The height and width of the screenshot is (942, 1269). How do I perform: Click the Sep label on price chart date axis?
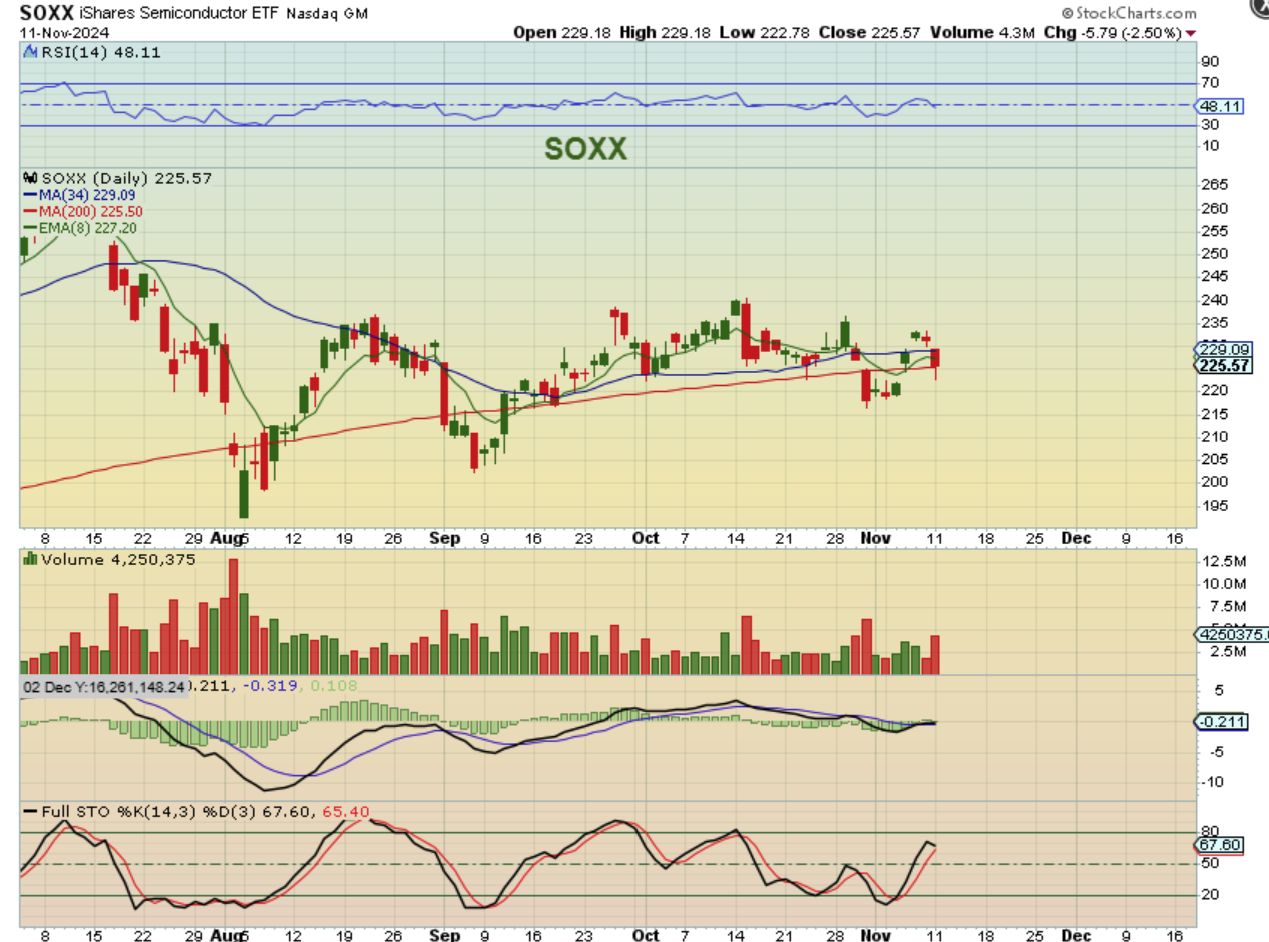tap(447, 538)
